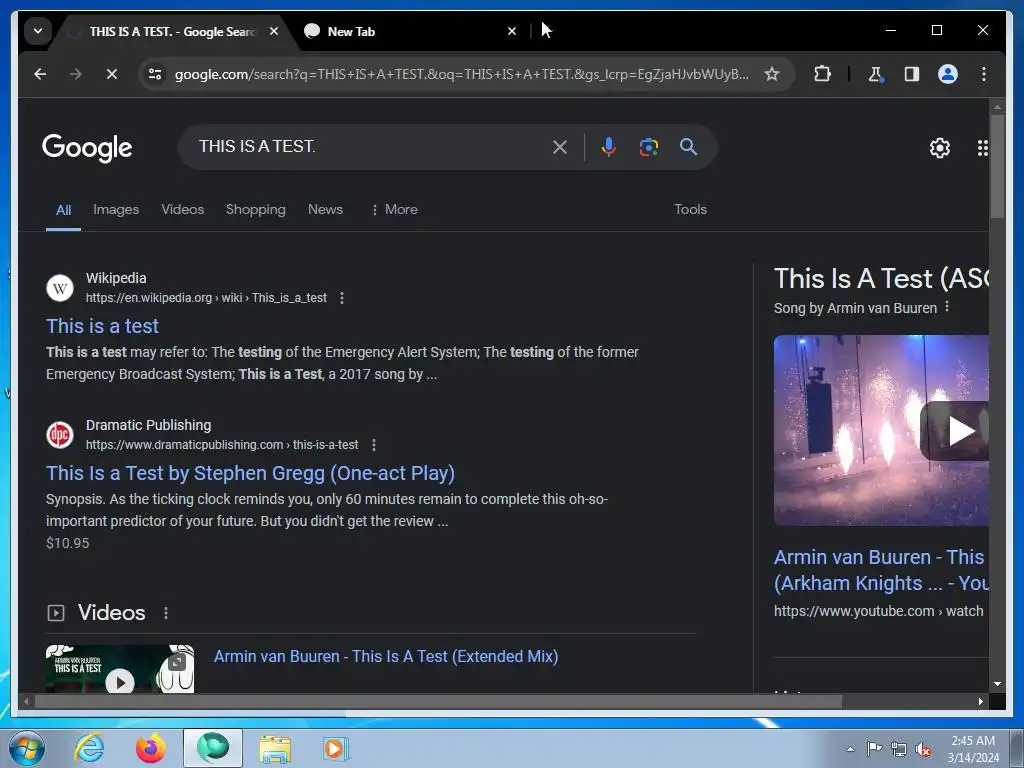The width and height of the screenshot is (1024, 768).
Task: Open the Chrome profile avatar
Action: [948, 74]
